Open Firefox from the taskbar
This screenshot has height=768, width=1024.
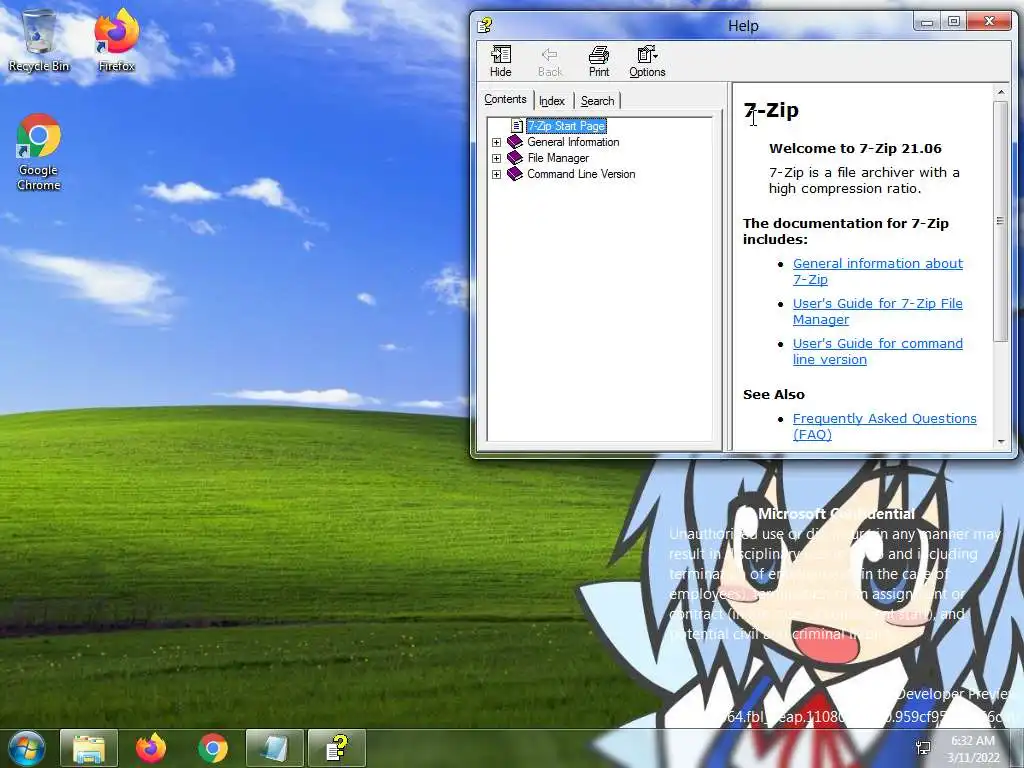151,748
